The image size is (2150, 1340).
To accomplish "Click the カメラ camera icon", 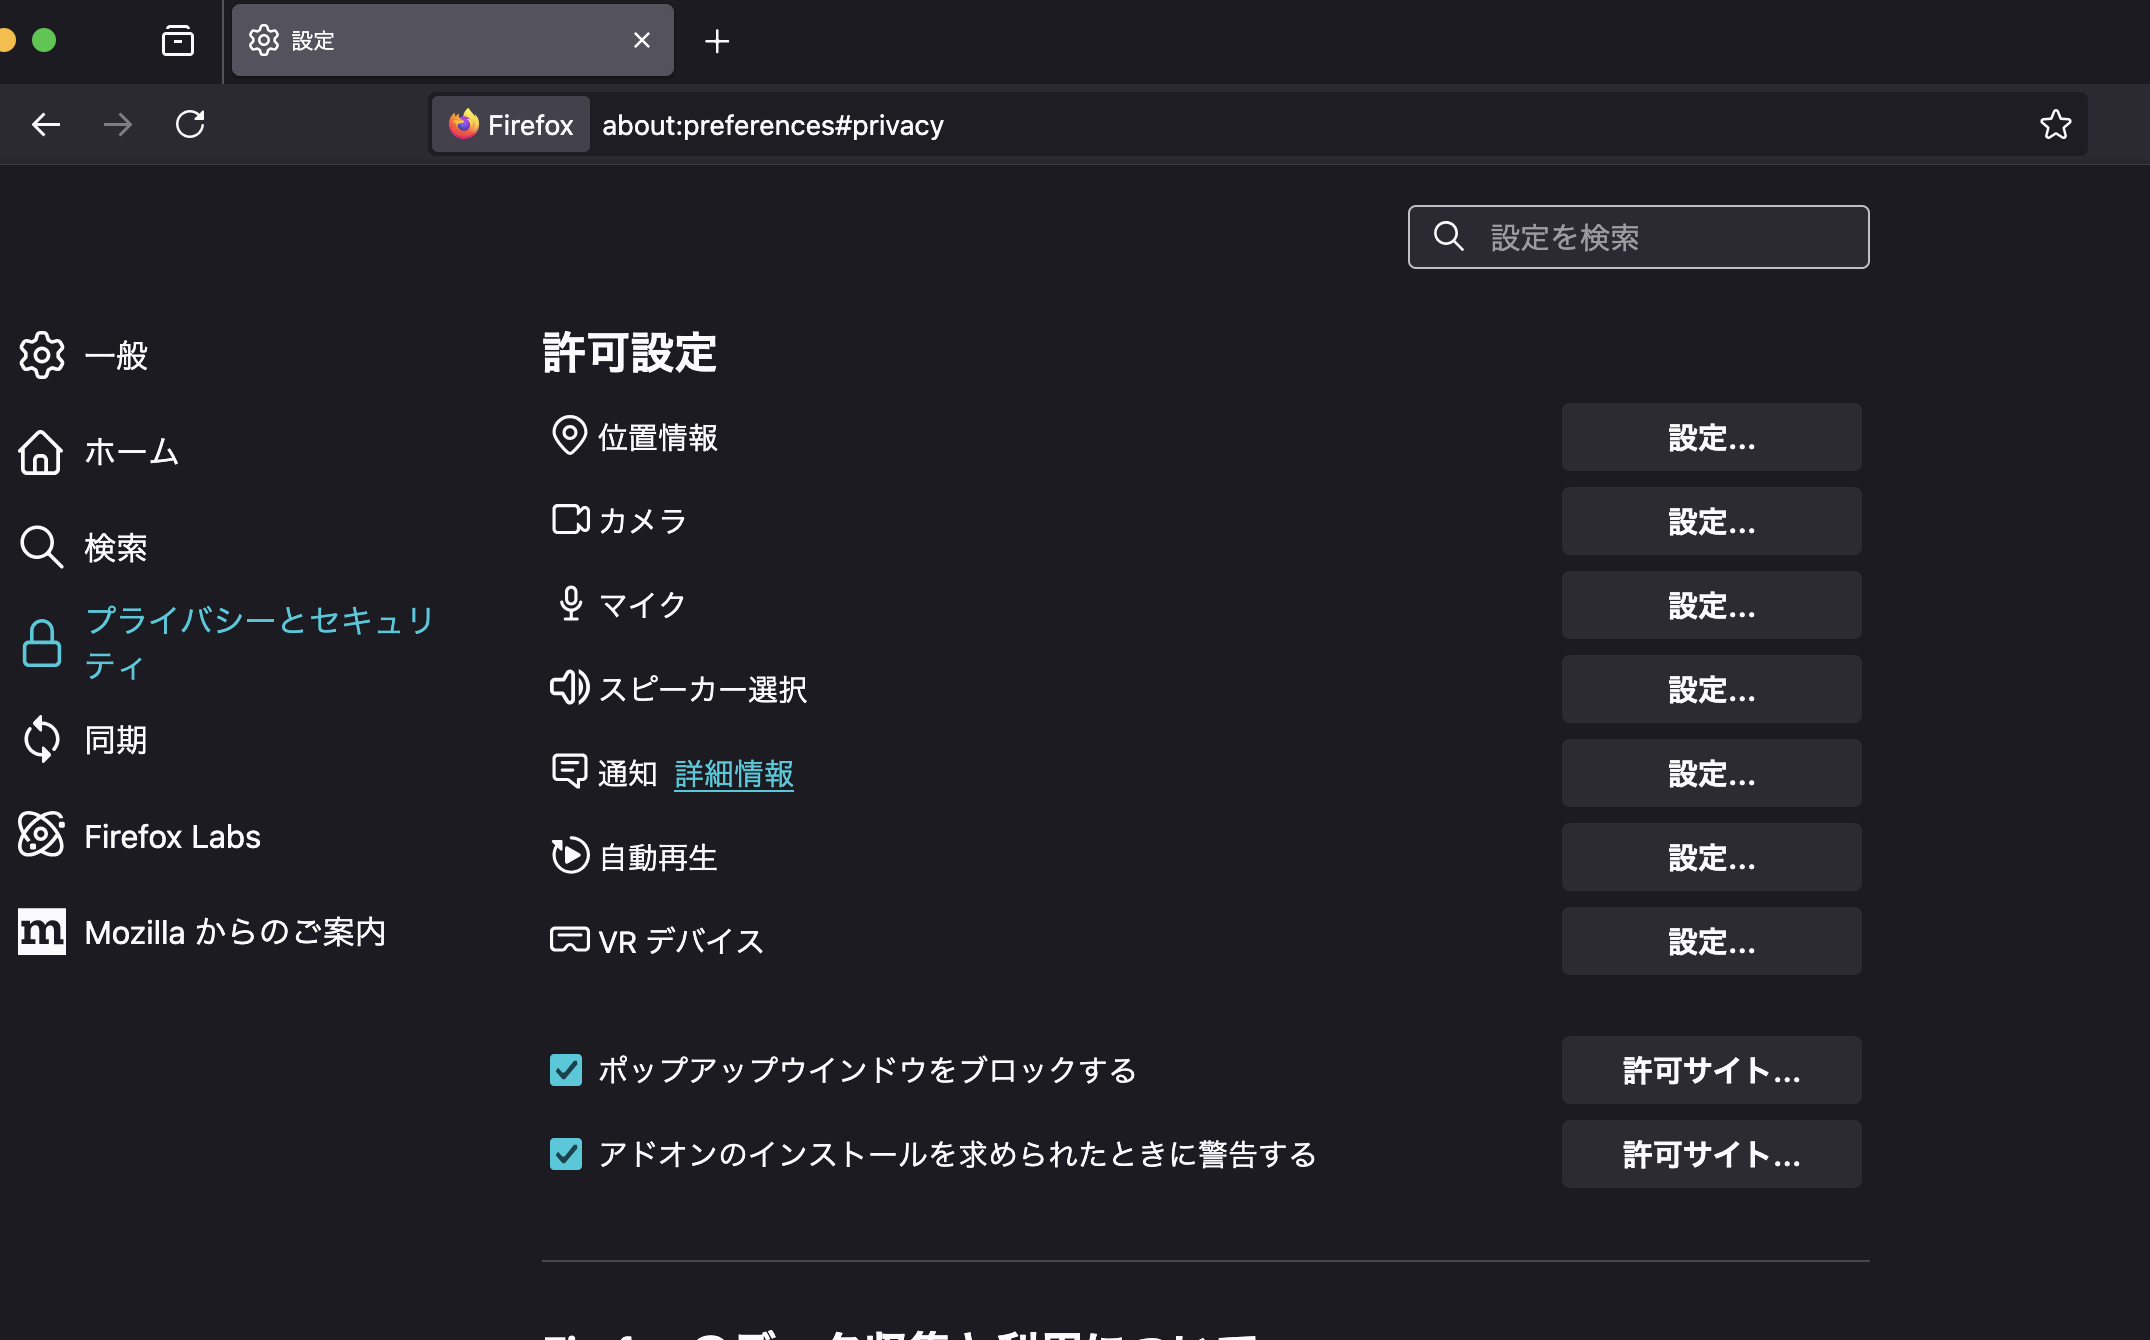I will point(570,520).
